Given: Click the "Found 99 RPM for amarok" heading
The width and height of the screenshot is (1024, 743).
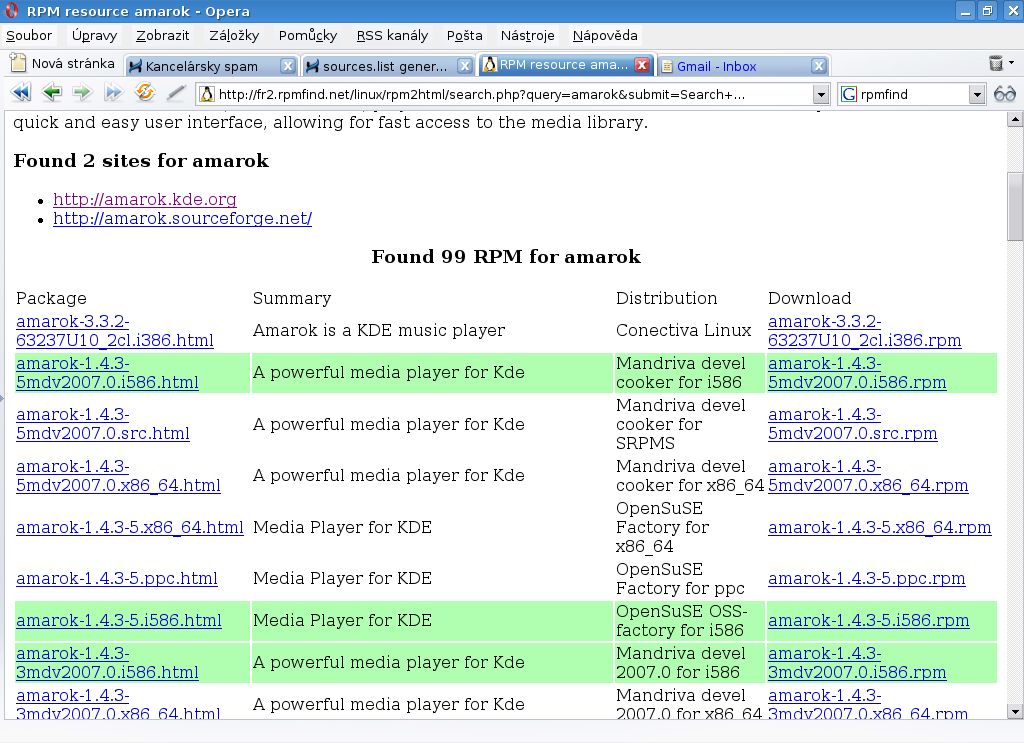Looking at the screenshot, I should coord(506,257).
